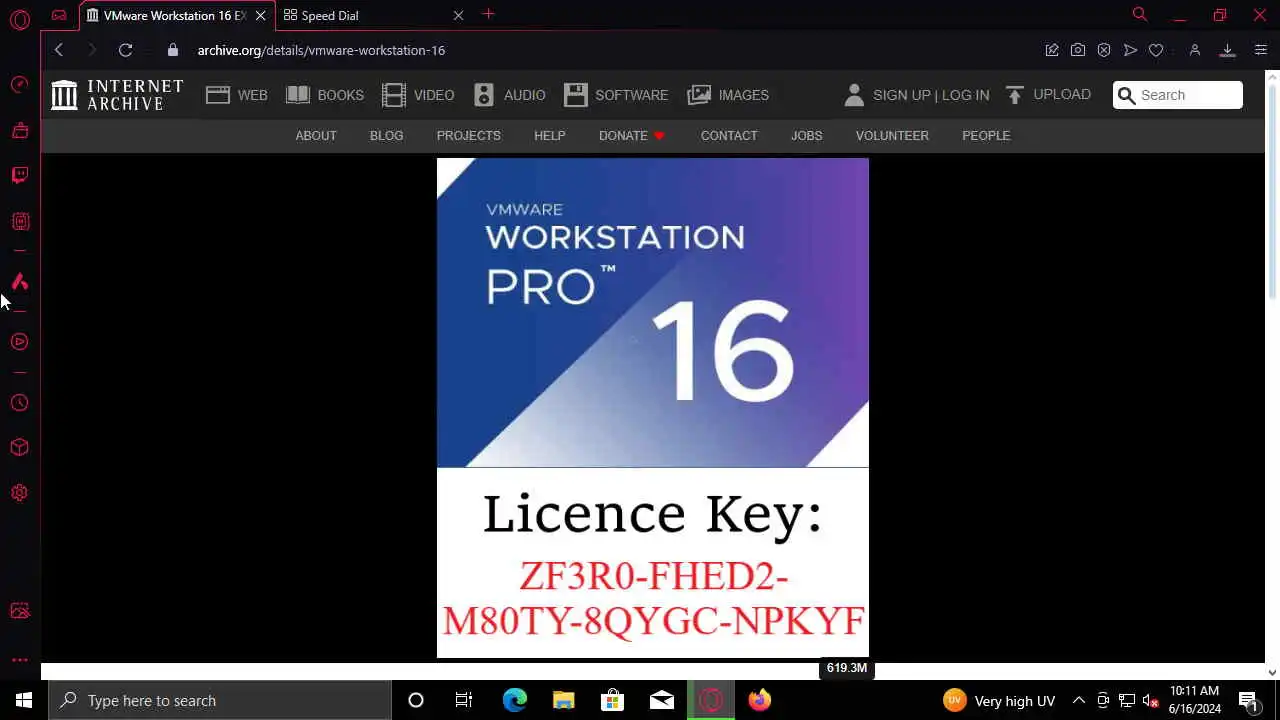Bookmark page with heart icon
This screenshot has height=720, width=1280.
coord(1156,50)
